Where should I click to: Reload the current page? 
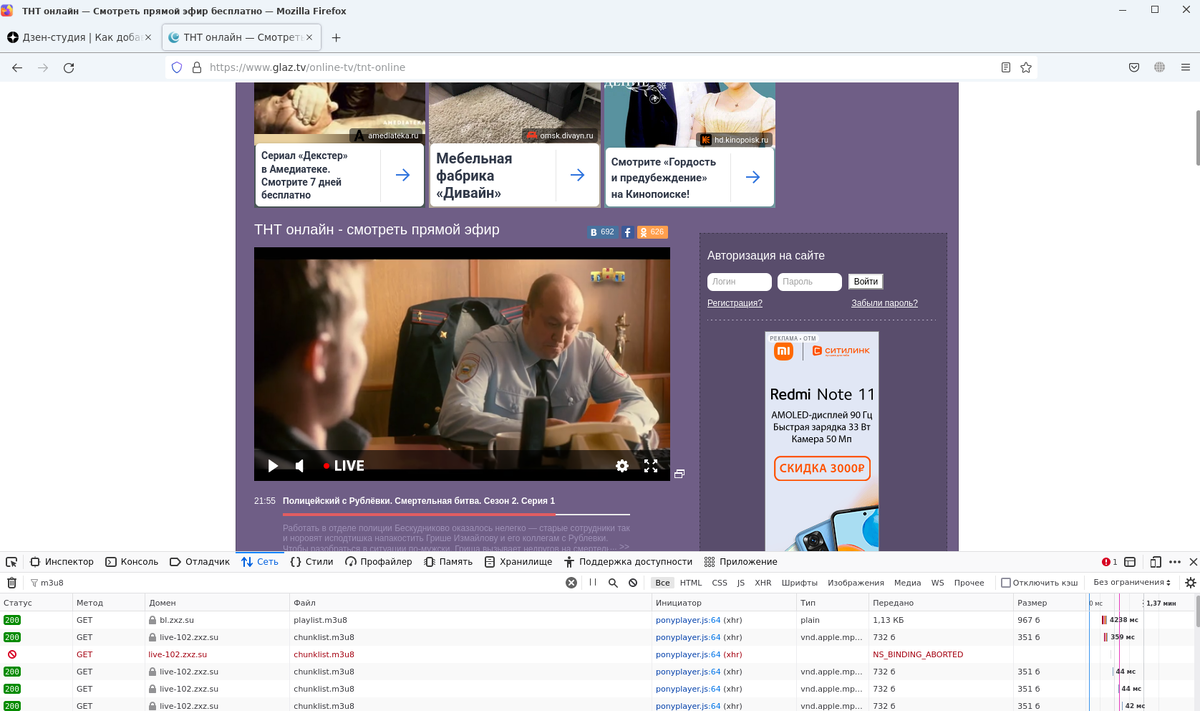point(69,67)
